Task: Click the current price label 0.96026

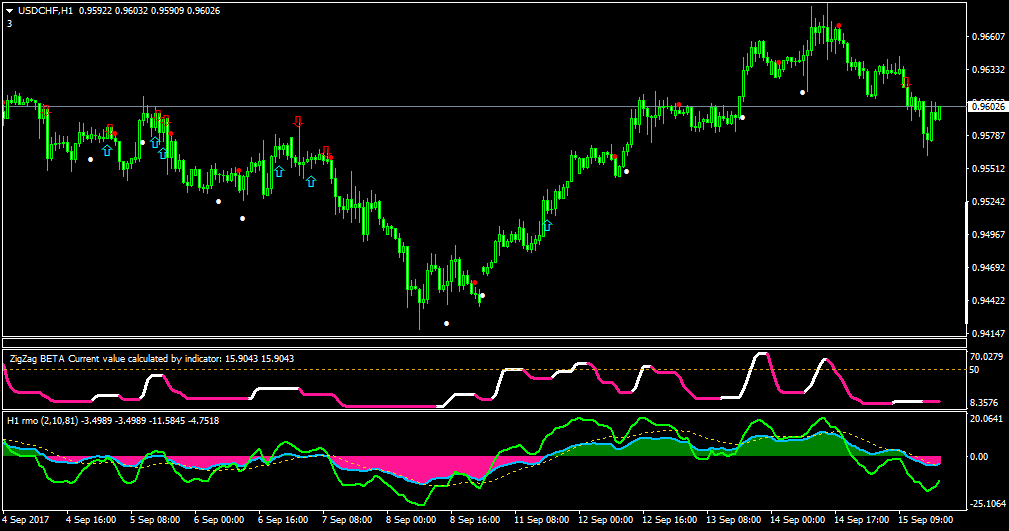Action: click(x=988, y=106)
